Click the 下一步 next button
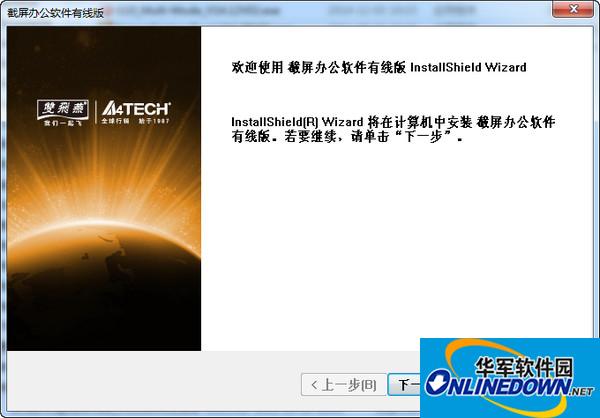The height and width of the screenshot is (418, 600). (x=404, y=385)
